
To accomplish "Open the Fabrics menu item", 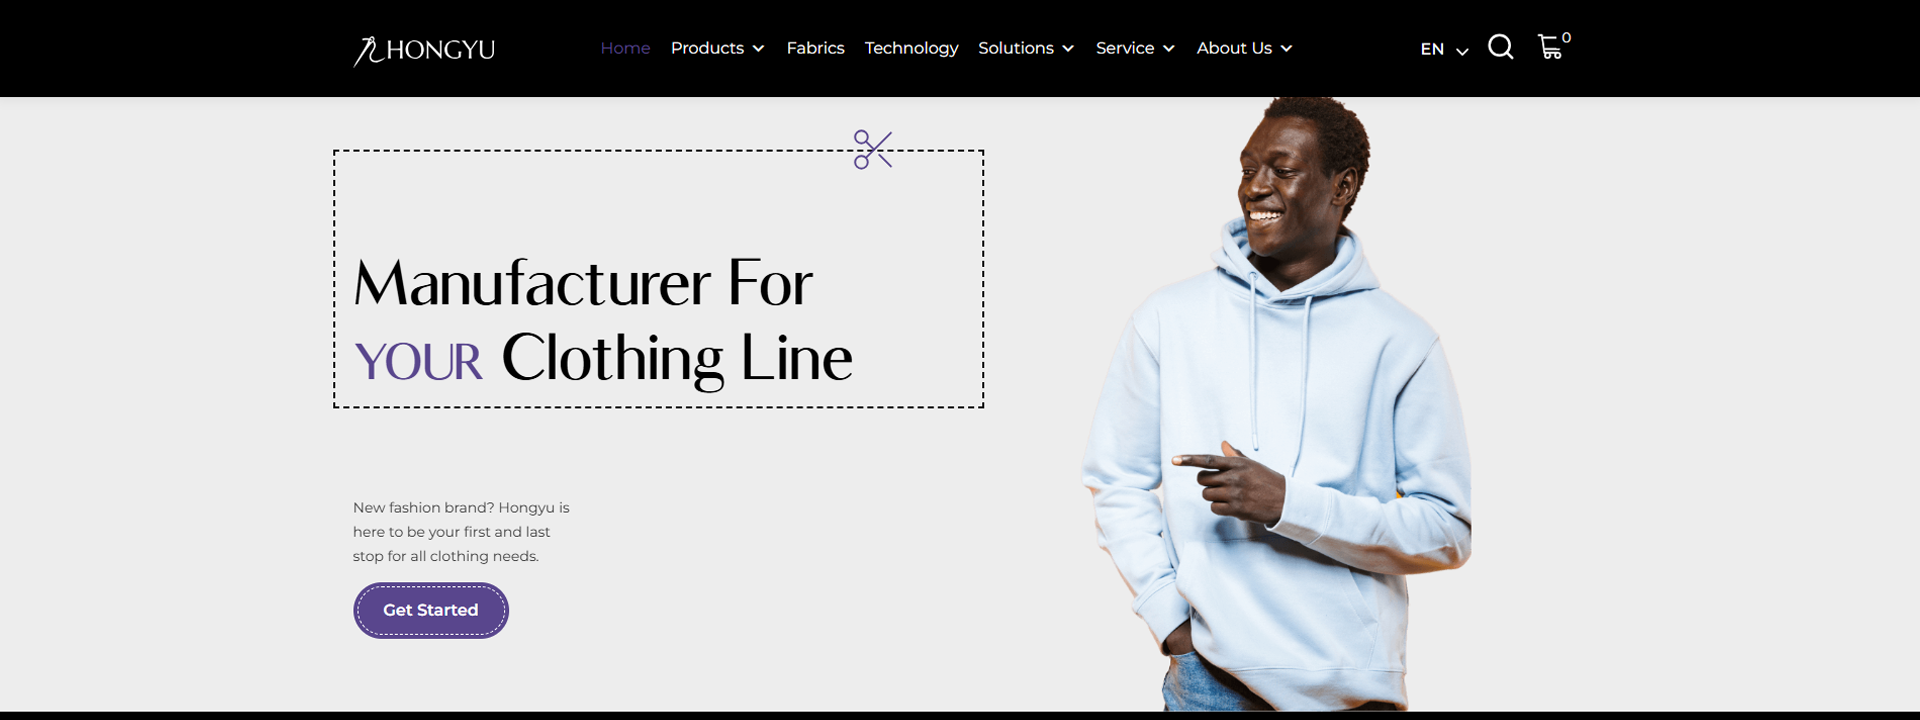I will point(815,48).
